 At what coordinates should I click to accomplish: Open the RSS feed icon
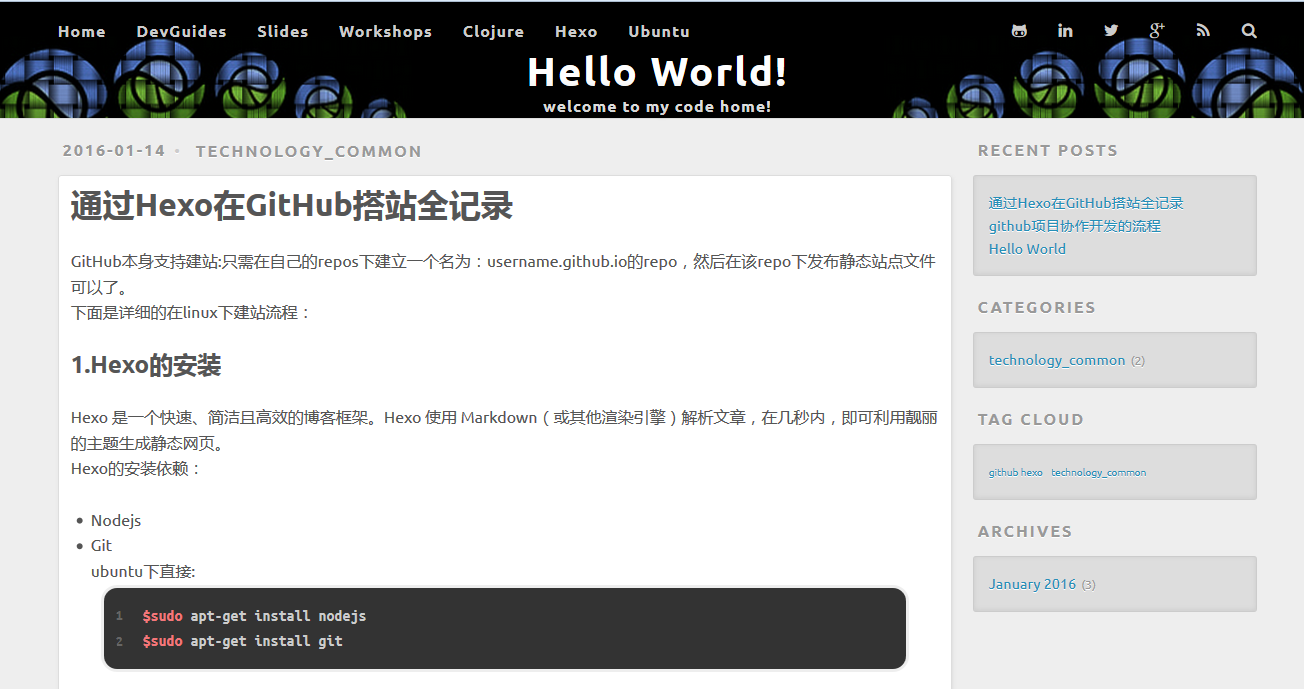coord(1203,31)
